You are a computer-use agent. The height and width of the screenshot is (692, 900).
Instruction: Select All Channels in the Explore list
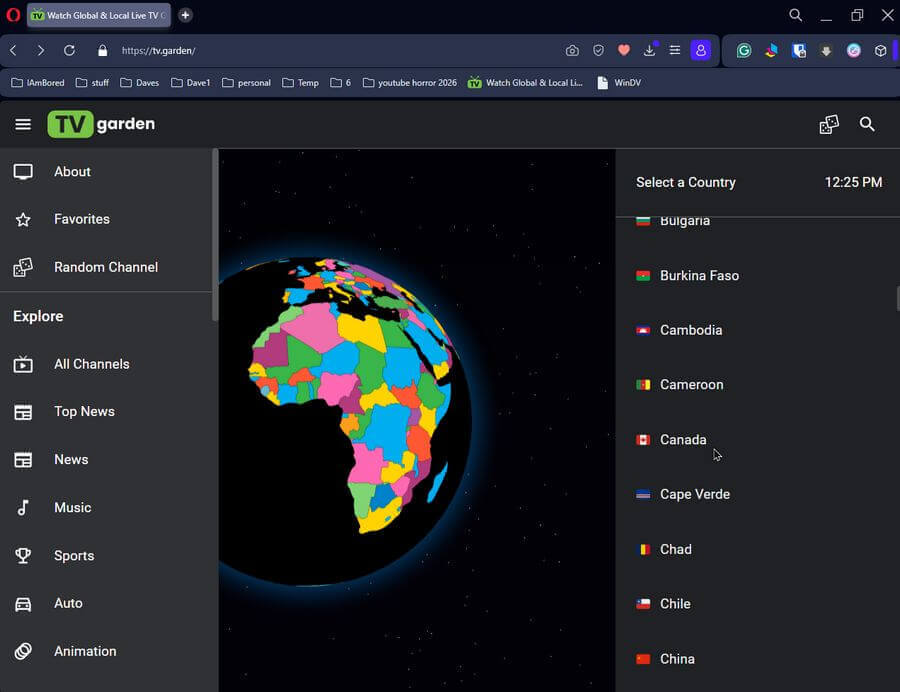tap(91, 364)
